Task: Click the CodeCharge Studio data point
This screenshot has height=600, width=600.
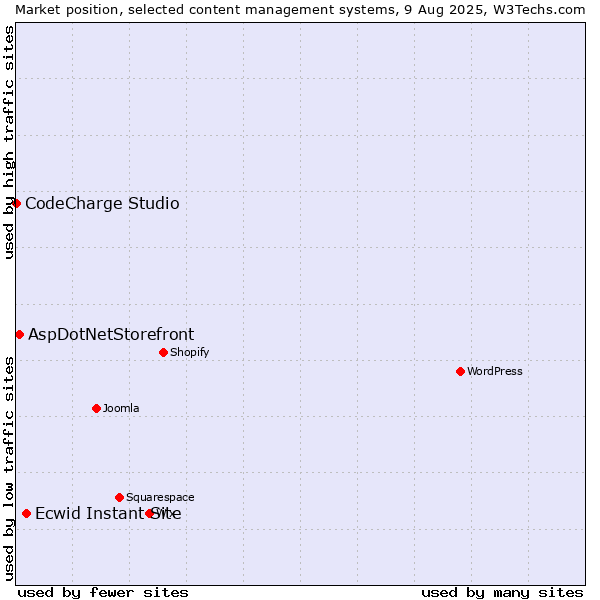Action: coord(16,203)
